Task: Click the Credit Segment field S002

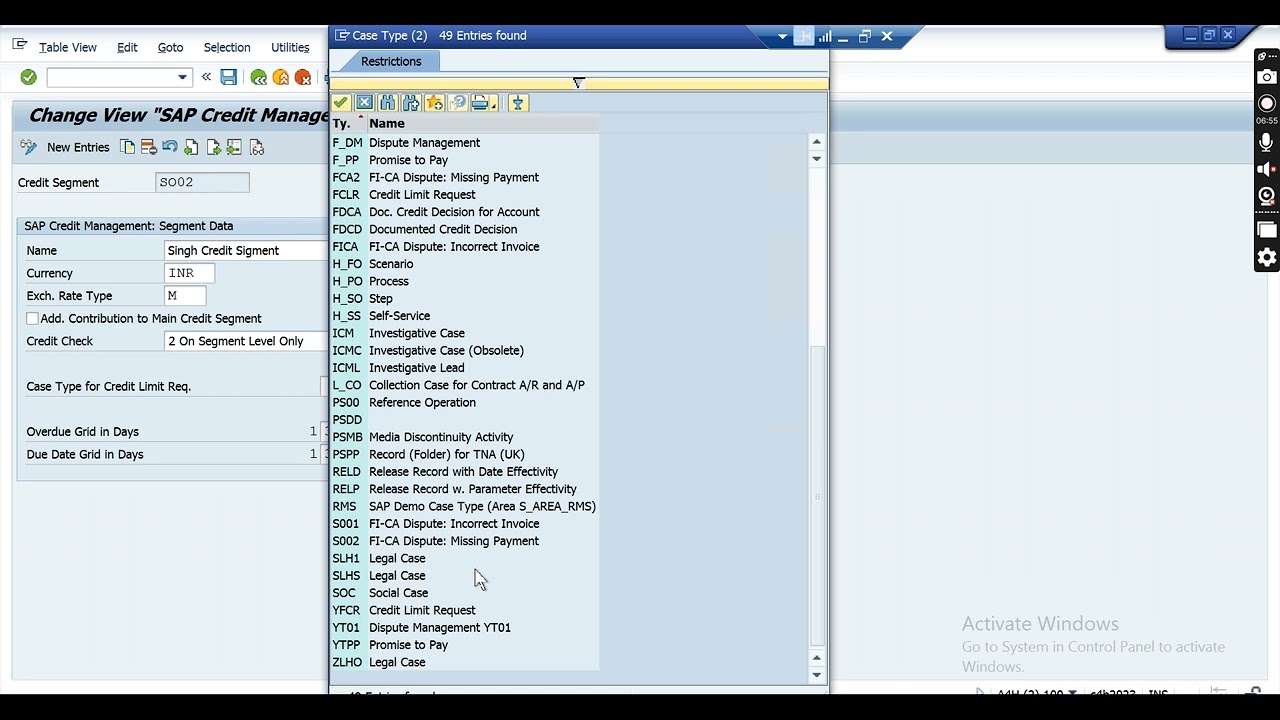Action: coord(203,182)
